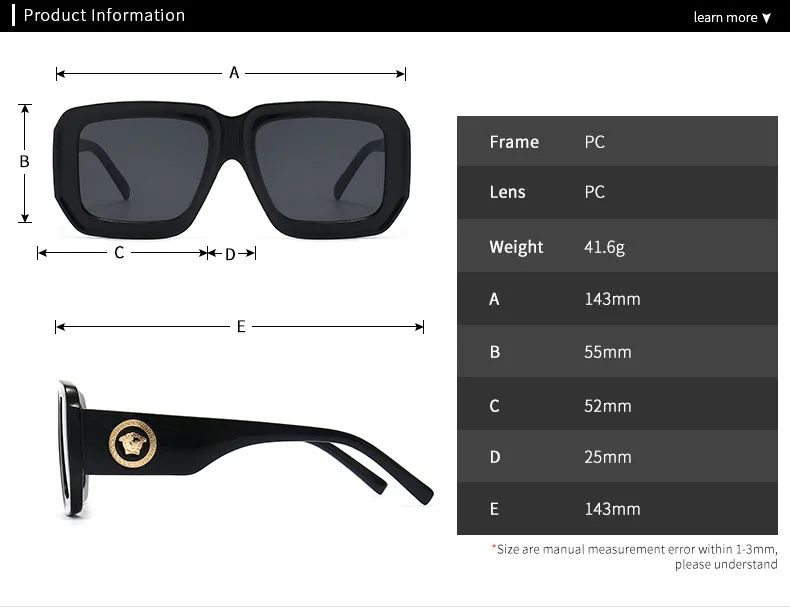
Task: Click the learn more link
Action: tap(725, 18)
